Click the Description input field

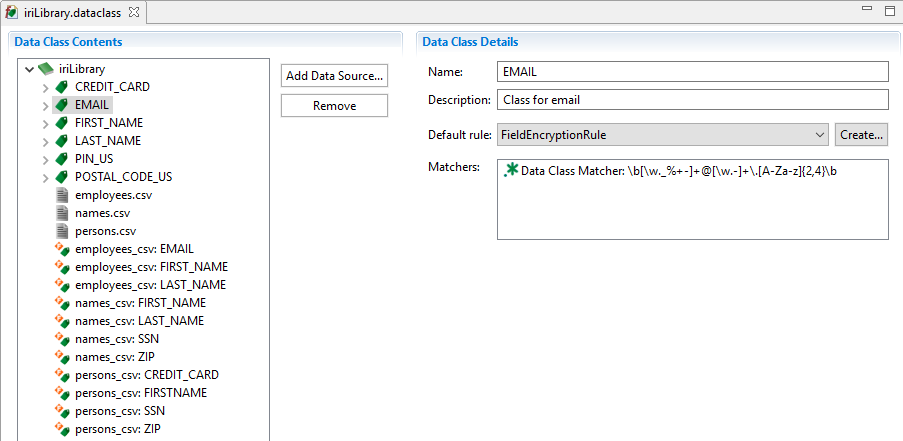[692, 100]
